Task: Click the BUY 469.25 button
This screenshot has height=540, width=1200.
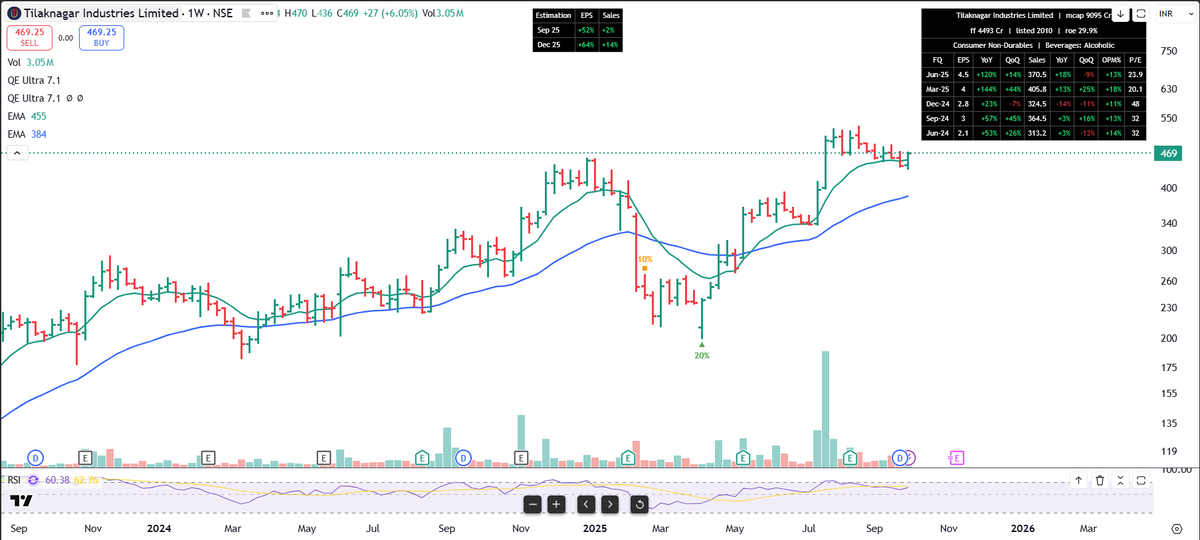Action: pyautogui.click(x=101, y=38)
